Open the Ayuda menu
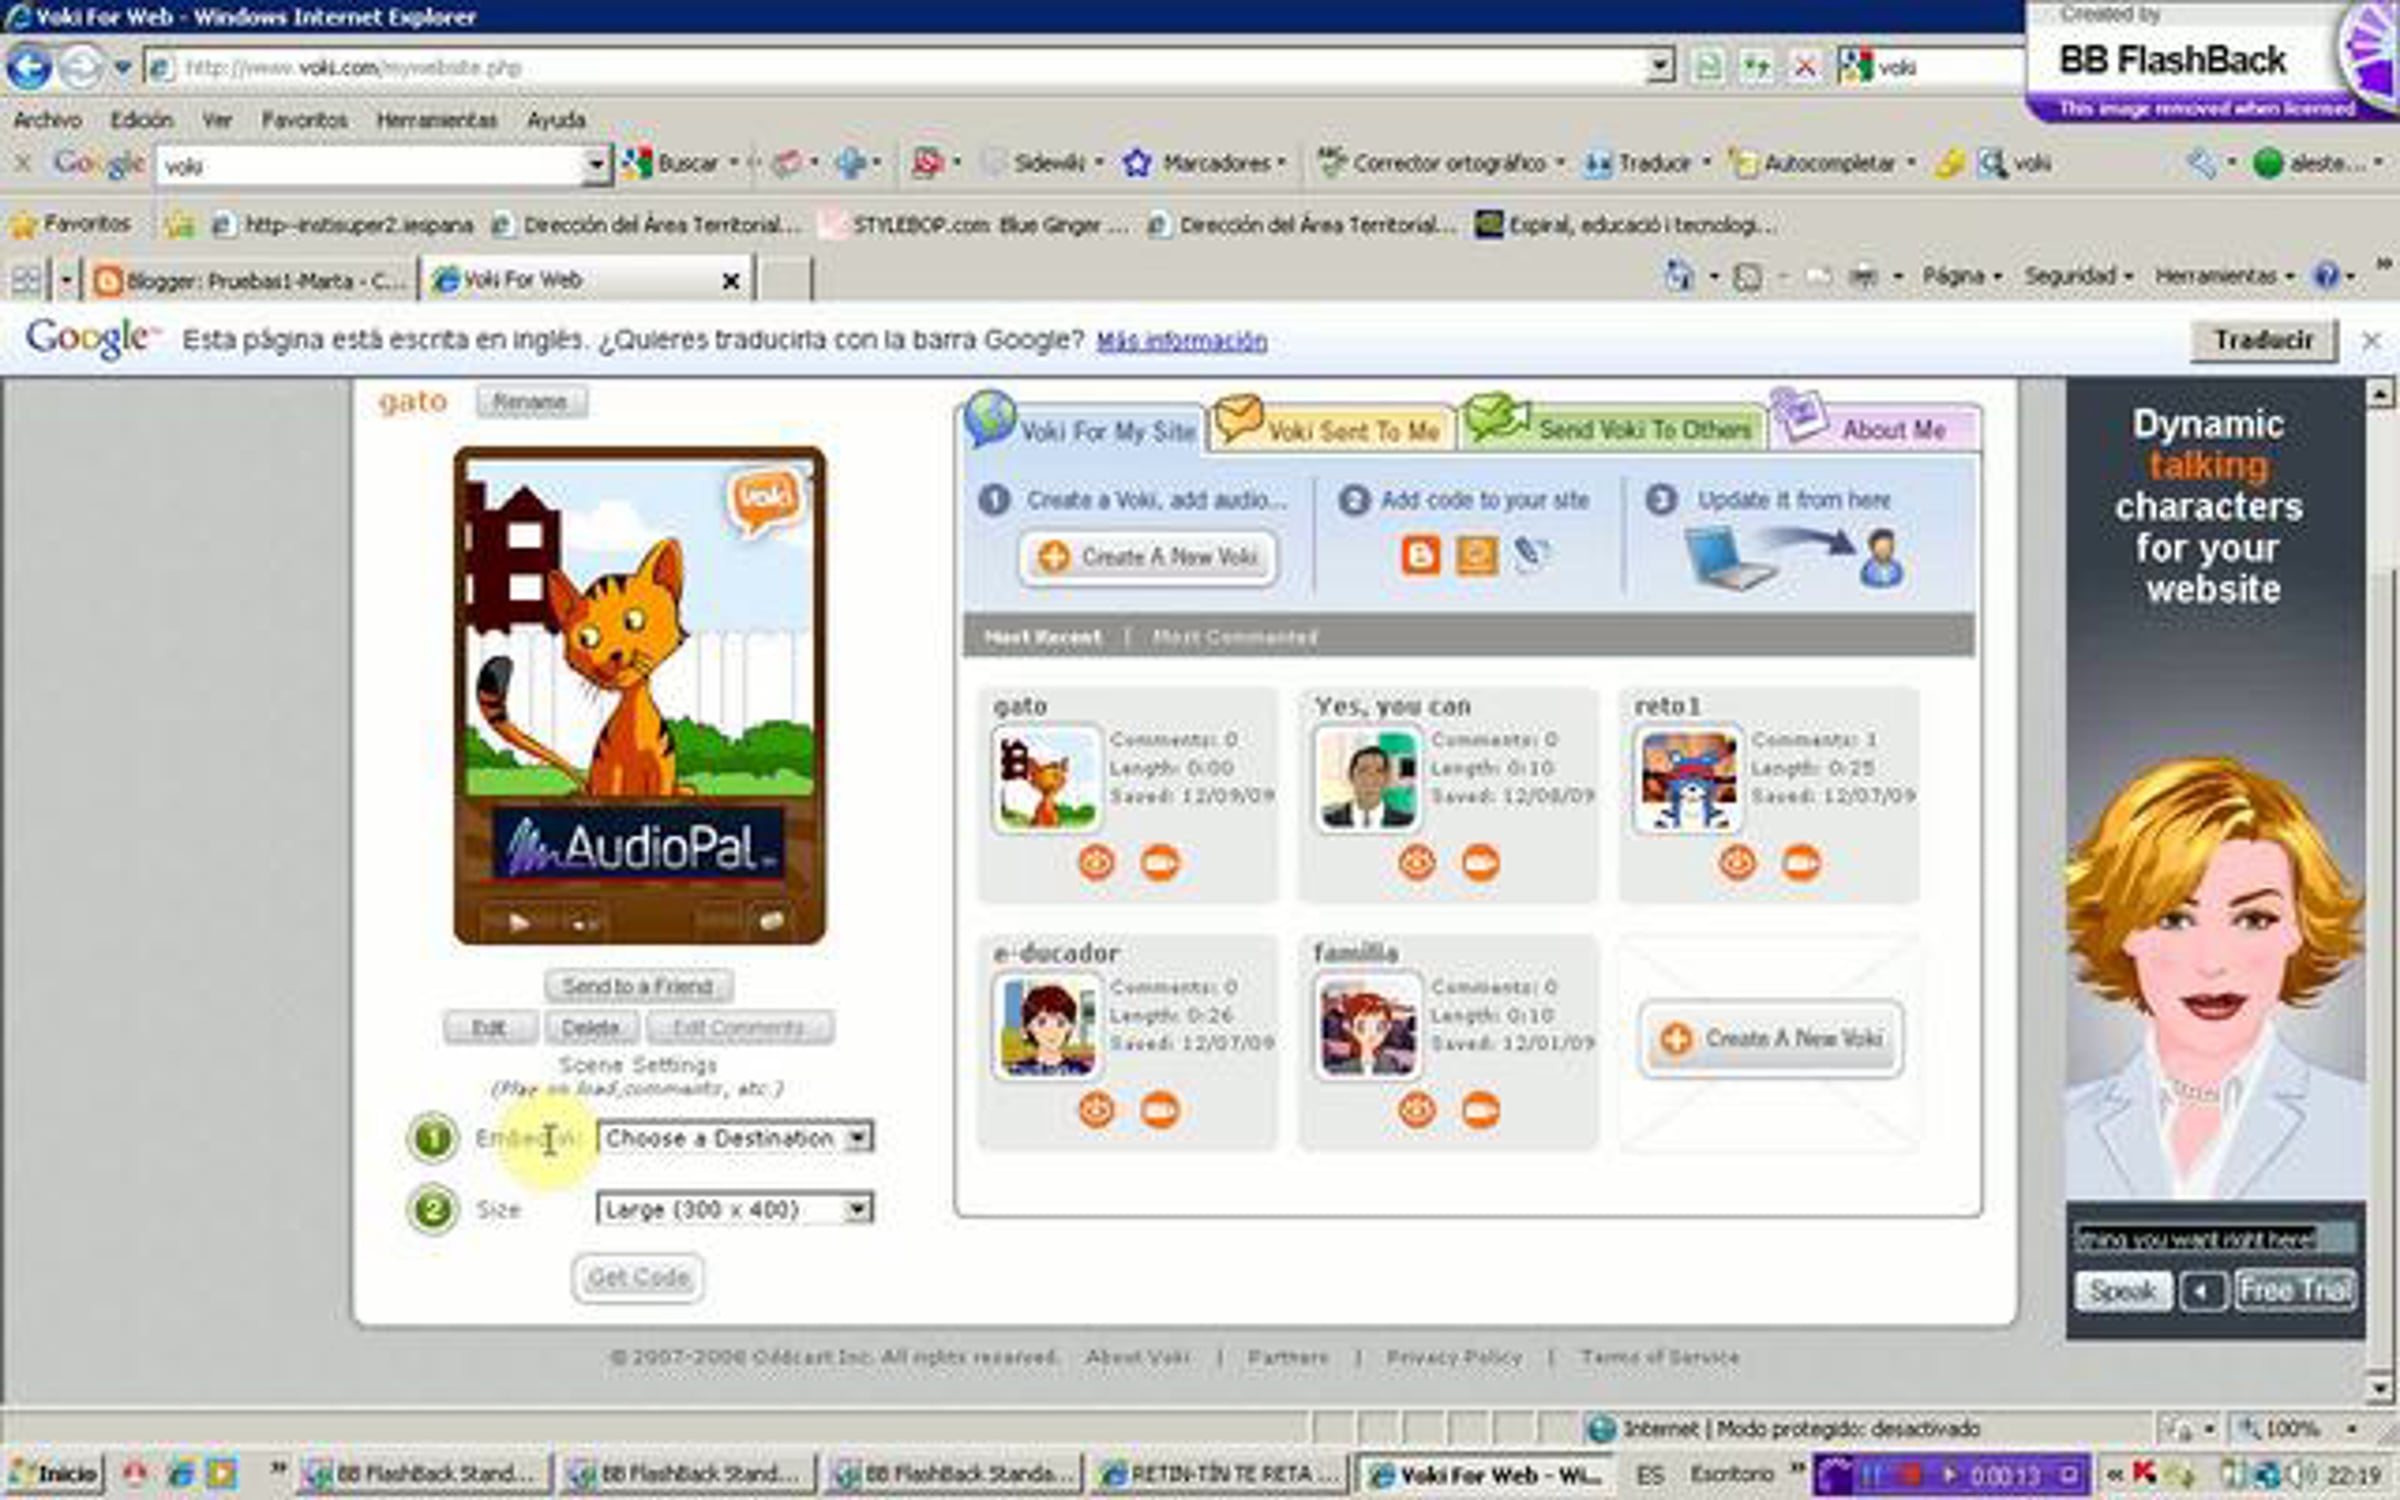2400x1500 pixels. click(556, 120)
